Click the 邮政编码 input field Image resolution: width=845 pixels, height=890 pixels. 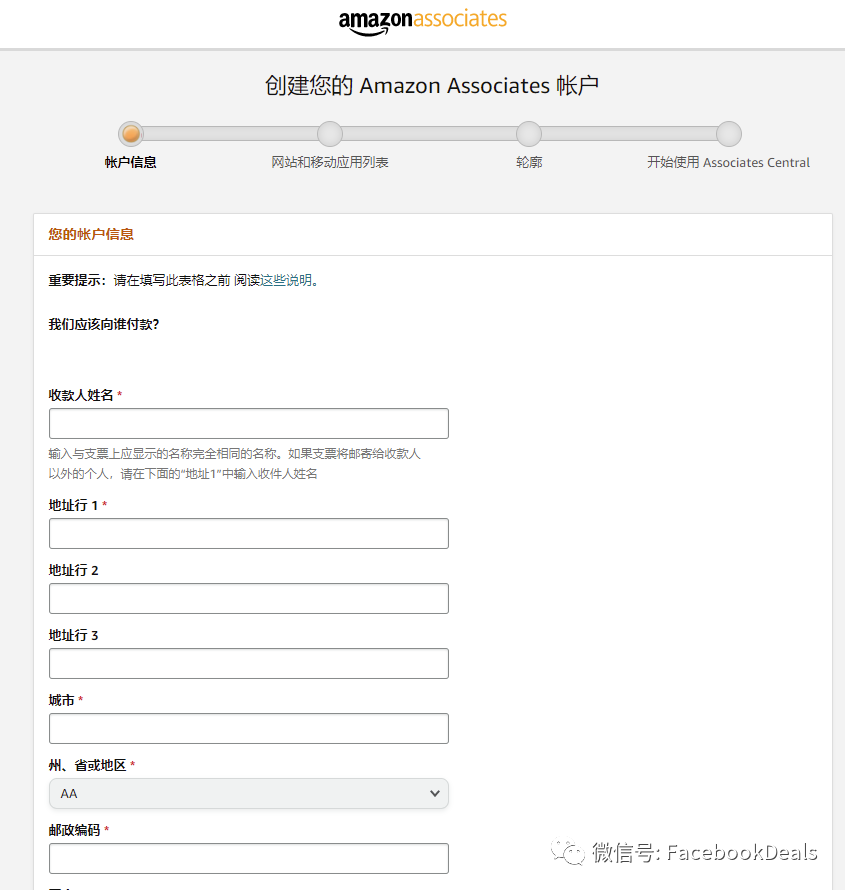click(x=249, y=858)
